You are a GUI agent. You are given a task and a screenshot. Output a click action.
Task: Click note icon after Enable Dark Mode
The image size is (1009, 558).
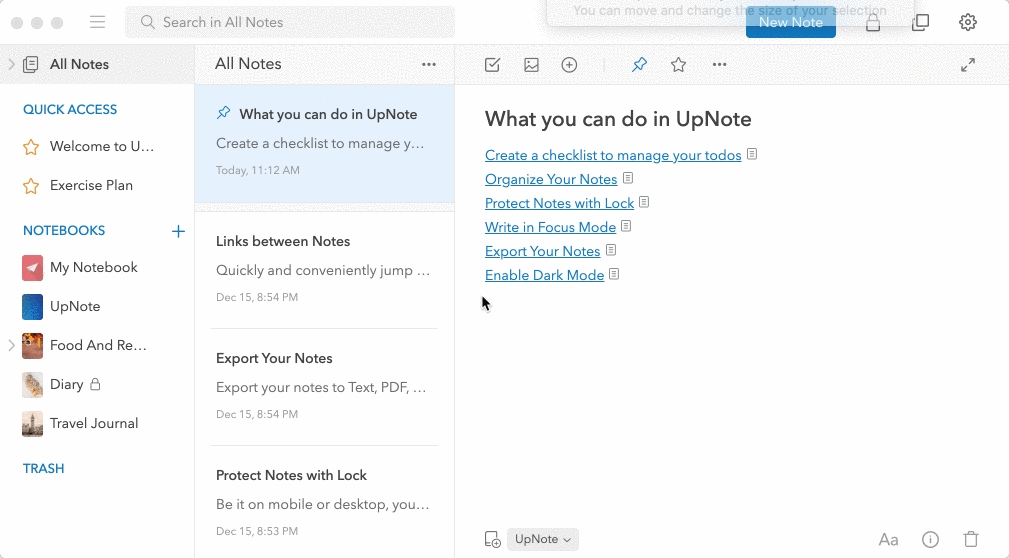[x=614, y=274]
